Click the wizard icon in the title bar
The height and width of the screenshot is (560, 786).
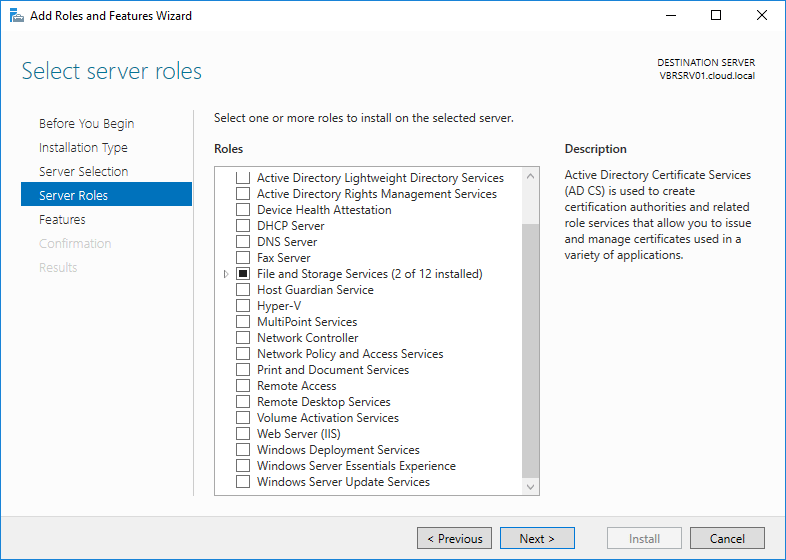17,16
